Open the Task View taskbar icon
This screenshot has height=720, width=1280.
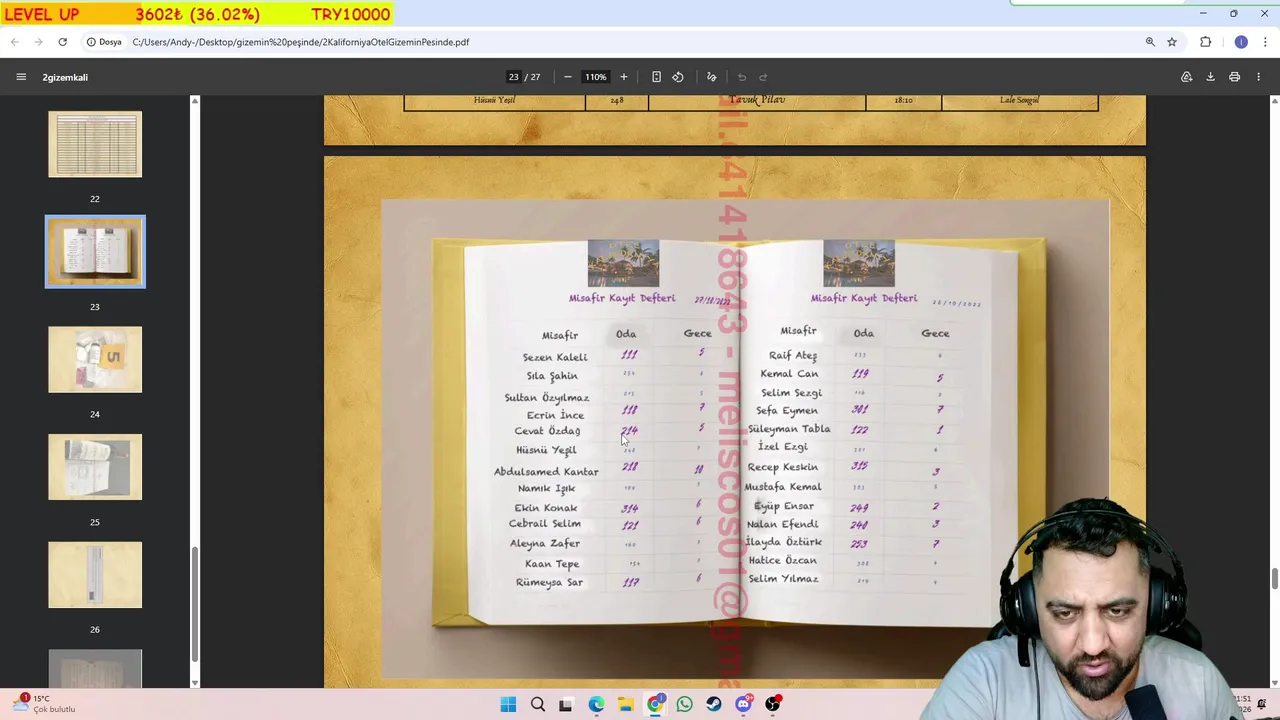point(566,705)
